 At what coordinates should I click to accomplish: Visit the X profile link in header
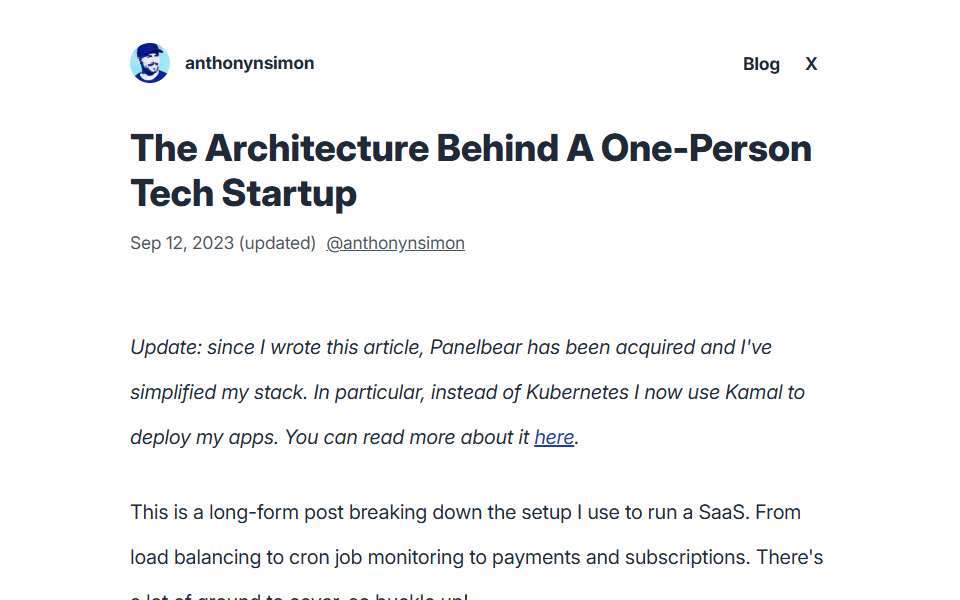[811, 64]
